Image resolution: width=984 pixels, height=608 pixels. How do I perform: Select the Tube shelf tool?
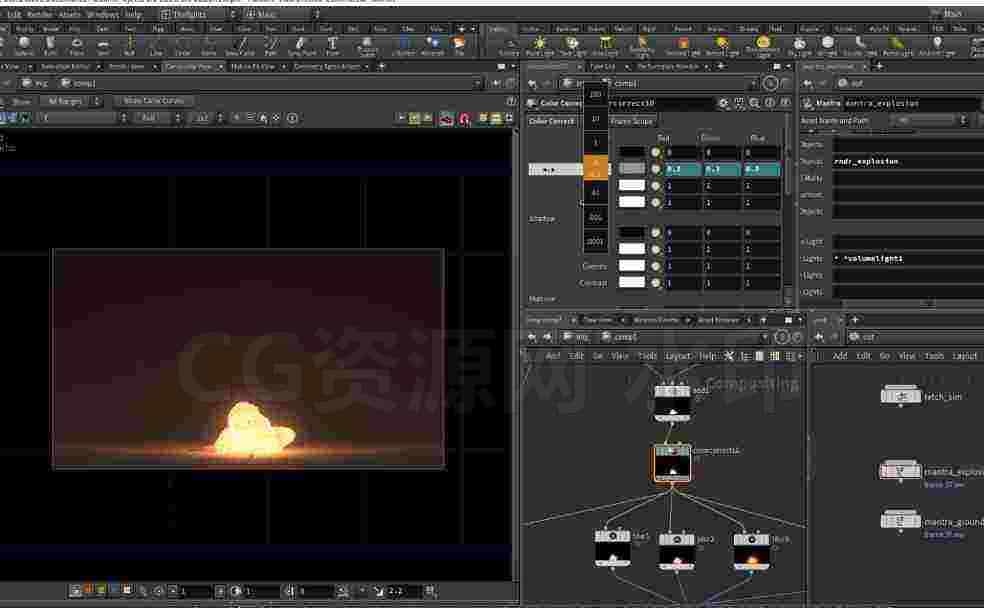(x=50, y=45)
